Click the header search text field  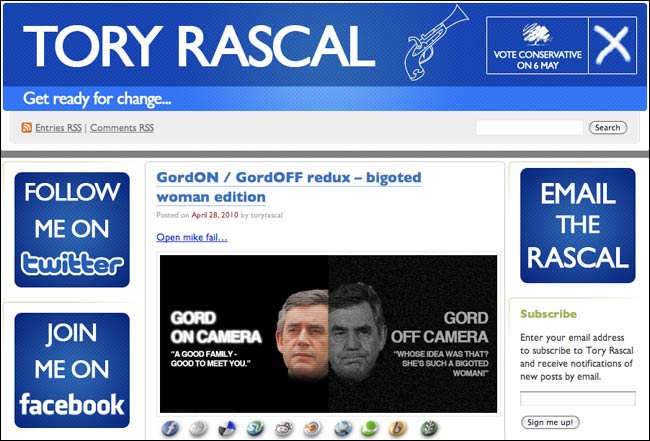coord(529,128)
